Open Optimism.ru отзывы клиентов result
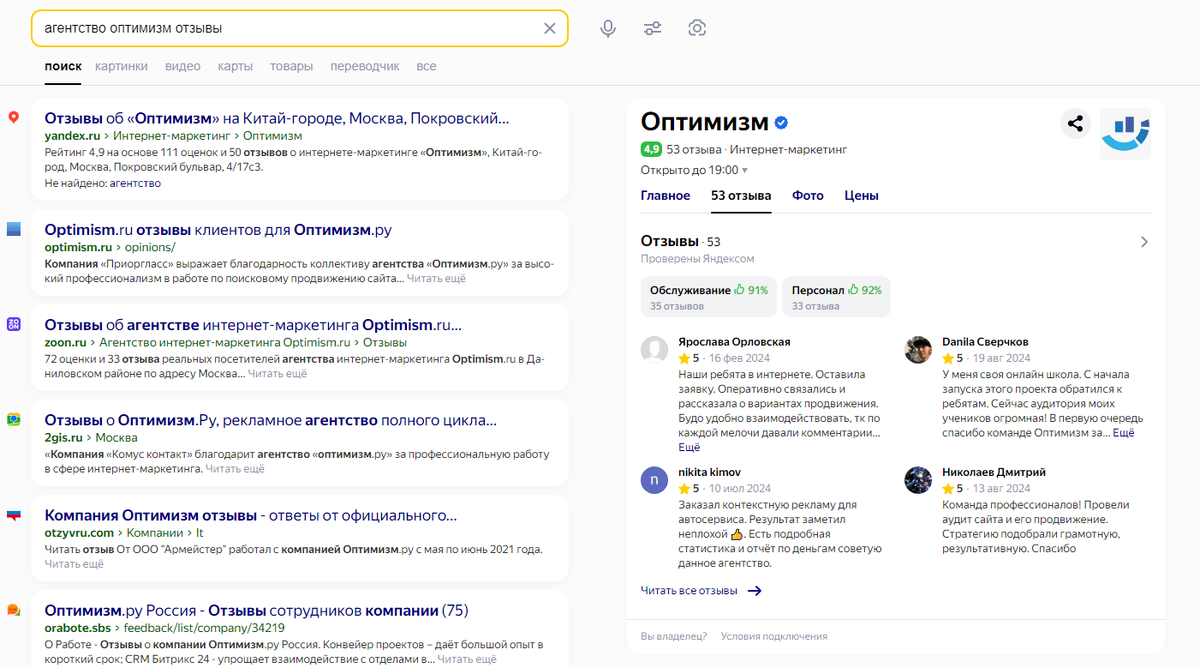This screenshot has width=1200, height=668. [218, 230]
